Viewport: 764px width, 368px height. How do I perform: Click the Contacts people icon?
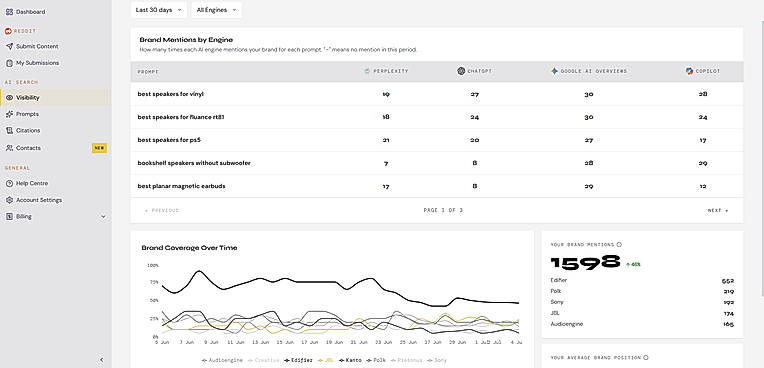point(9,148)
